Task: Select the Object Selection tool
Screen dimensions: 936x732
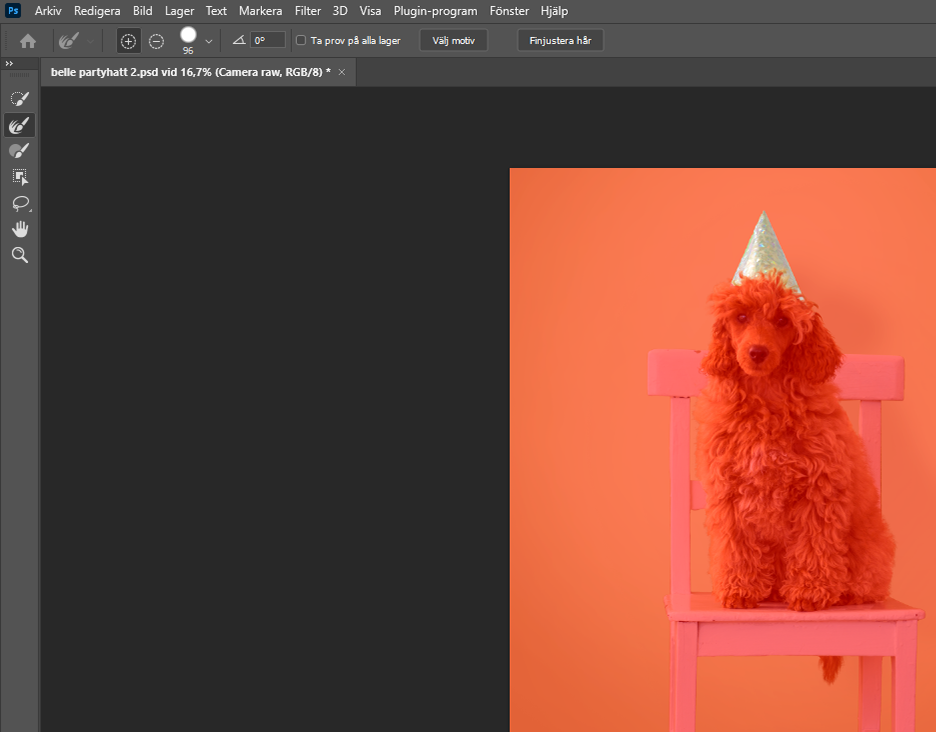Action: [x=19, y=177]
